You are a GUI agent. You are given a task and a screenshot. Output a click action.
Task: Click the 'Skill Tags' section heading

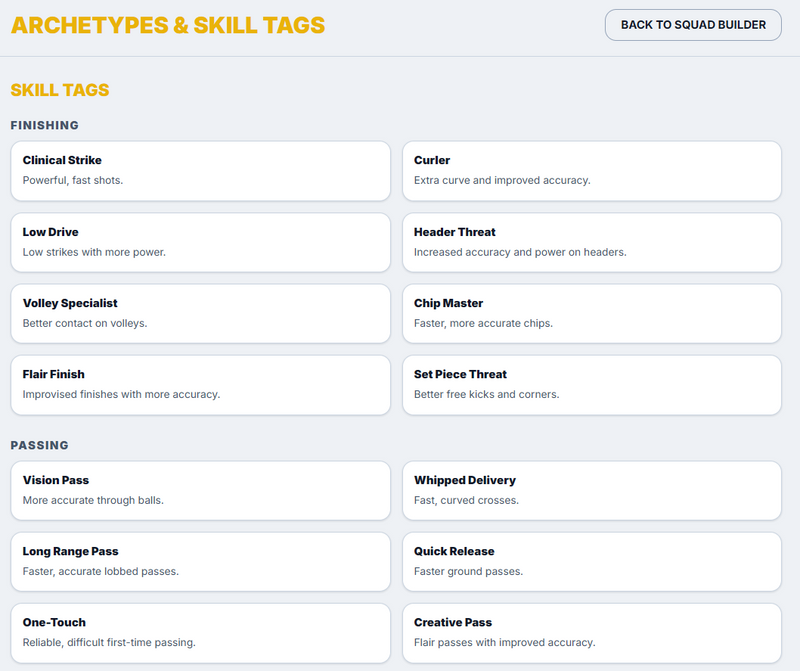(x=60, y=90)
